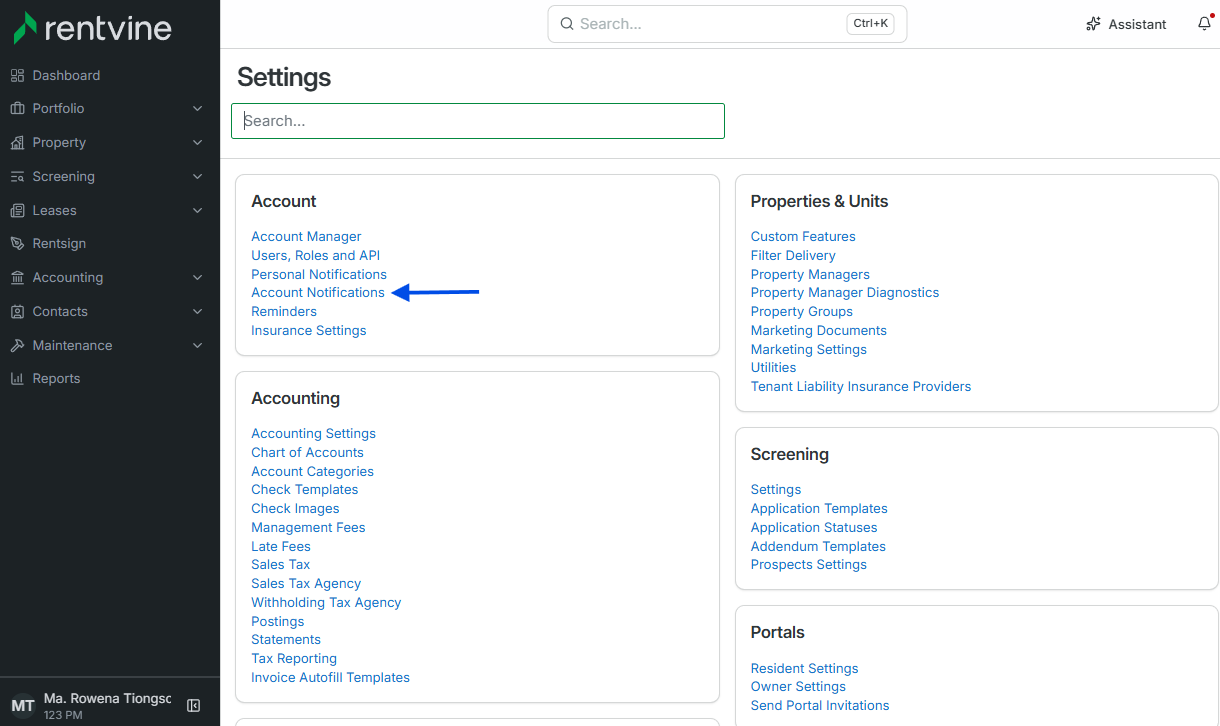This screenshot has height=726, width=1220.
Task: Click the Accounting bank icon
Action: [x=17, y=277]
